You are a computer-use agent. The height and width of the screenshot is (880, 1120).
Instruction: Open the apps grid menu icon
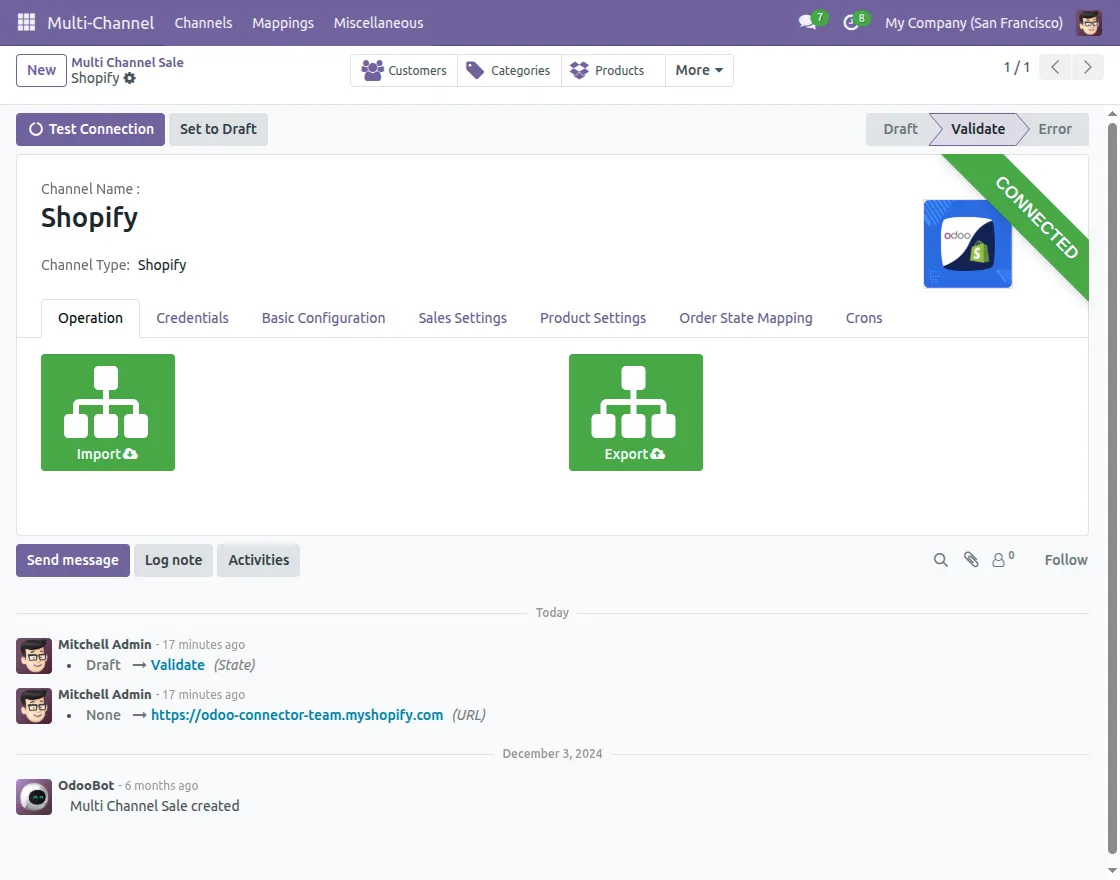coord(26,22)
